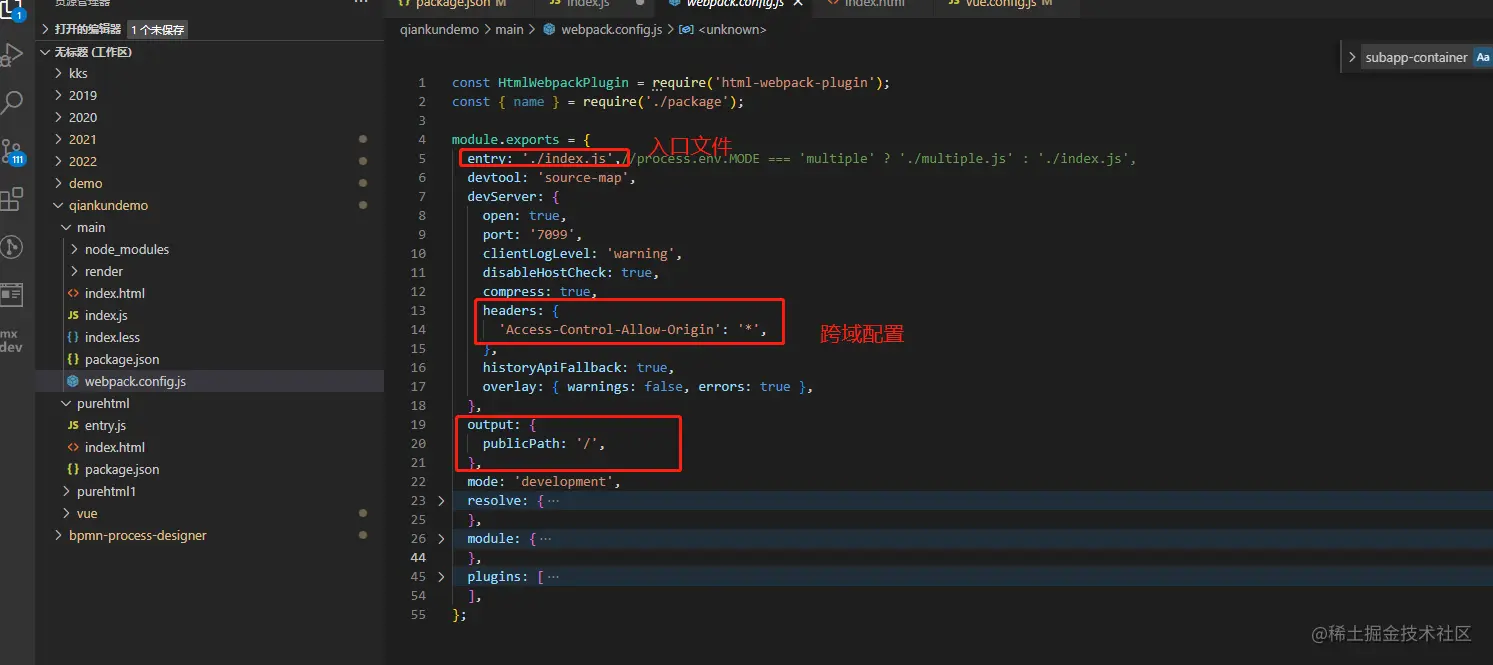Viewport: 1493px width, 665px height.
Task: Open the mx dev activity bar icon
Action: click(11, 341)
